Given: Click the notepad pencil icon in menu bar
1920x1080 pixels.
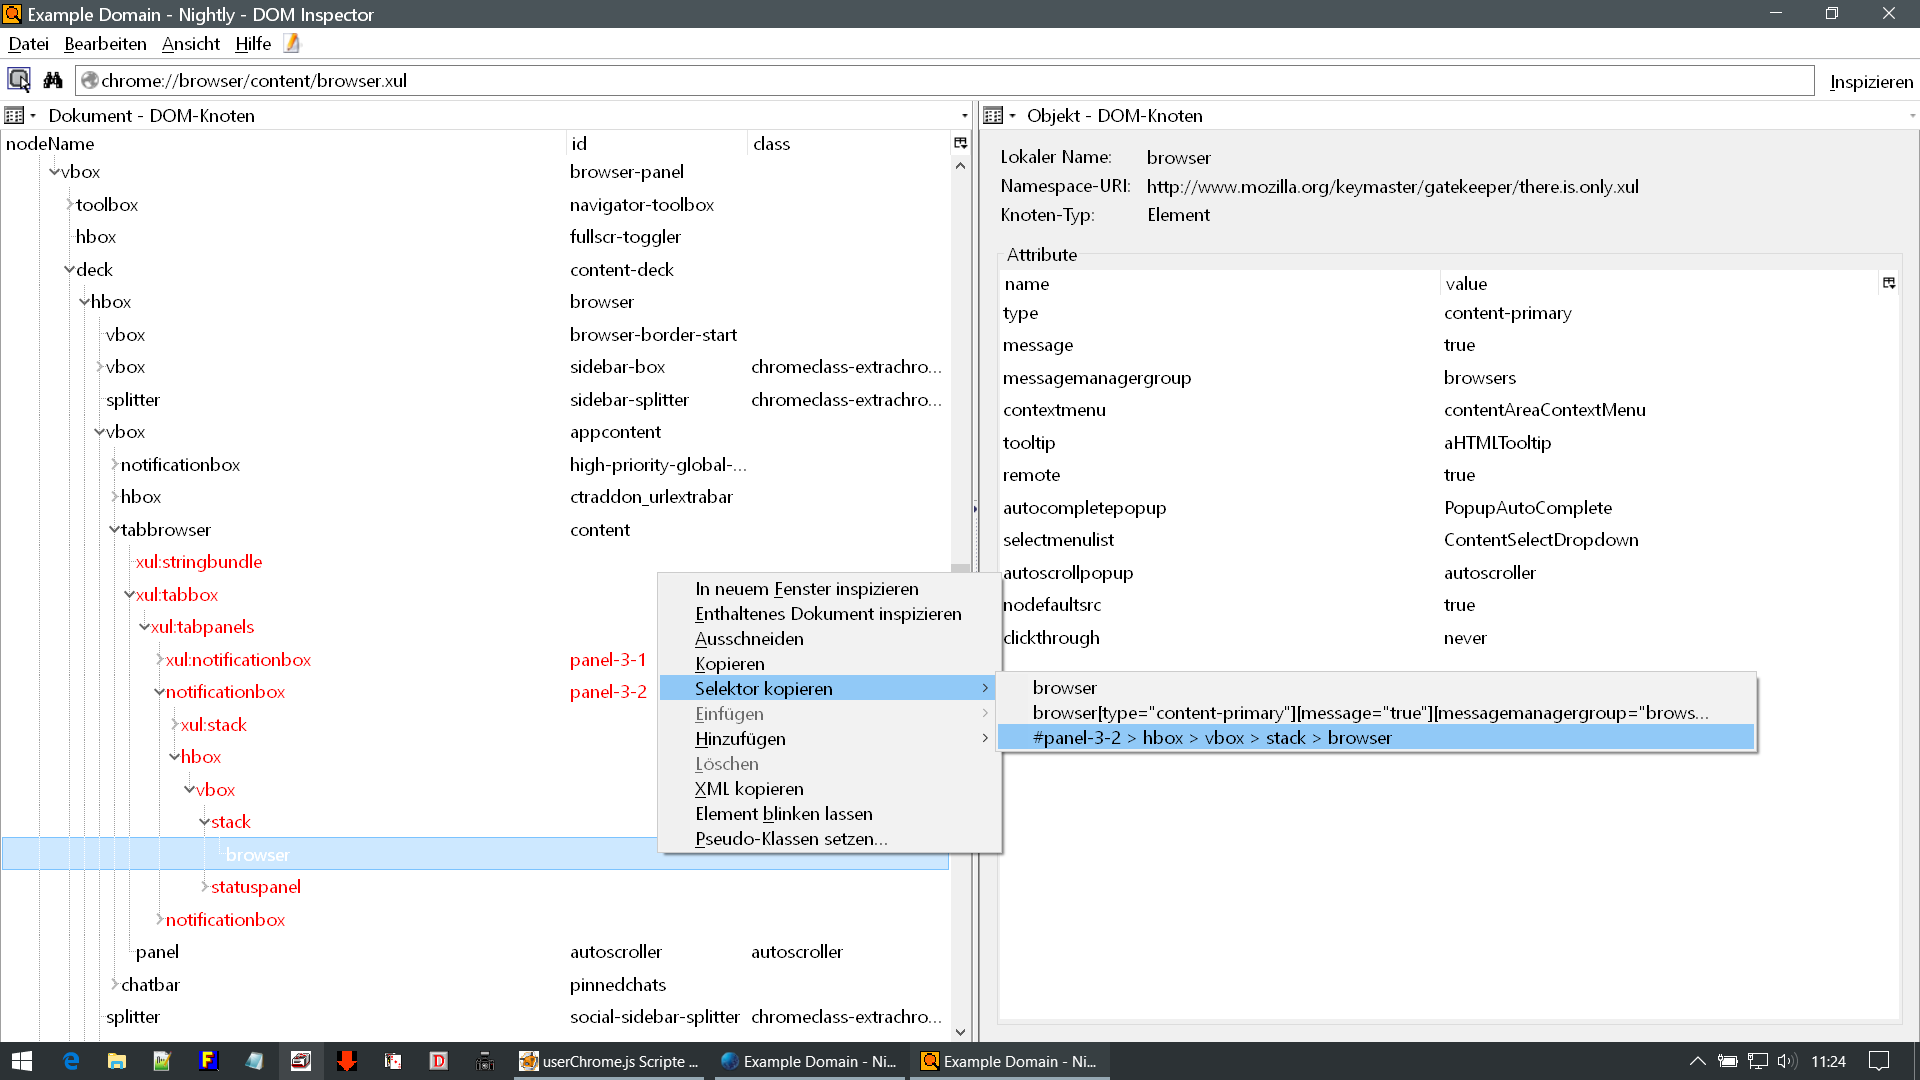Looking at the screenshot, I should point(292,43).
